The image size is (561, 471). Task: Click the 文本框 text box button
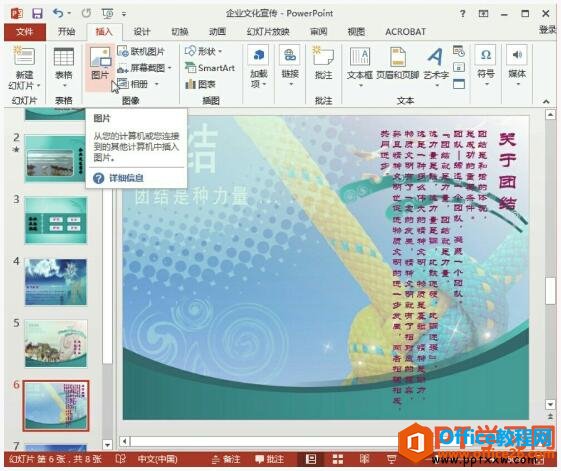[x=360, y=67]
